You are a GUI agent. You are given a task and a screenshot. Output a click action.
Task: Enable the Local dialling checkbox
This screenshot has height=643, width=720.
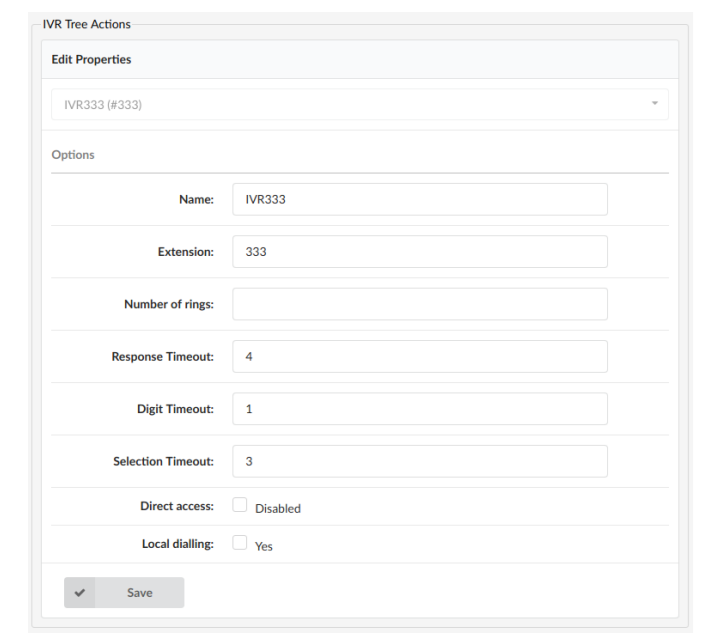[240, 543]
